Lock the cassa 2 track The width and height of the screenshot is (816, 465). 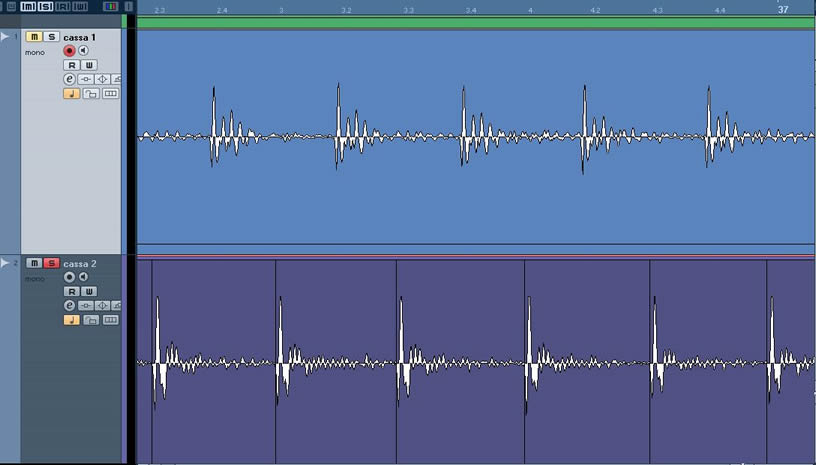(x=91, y=320)
